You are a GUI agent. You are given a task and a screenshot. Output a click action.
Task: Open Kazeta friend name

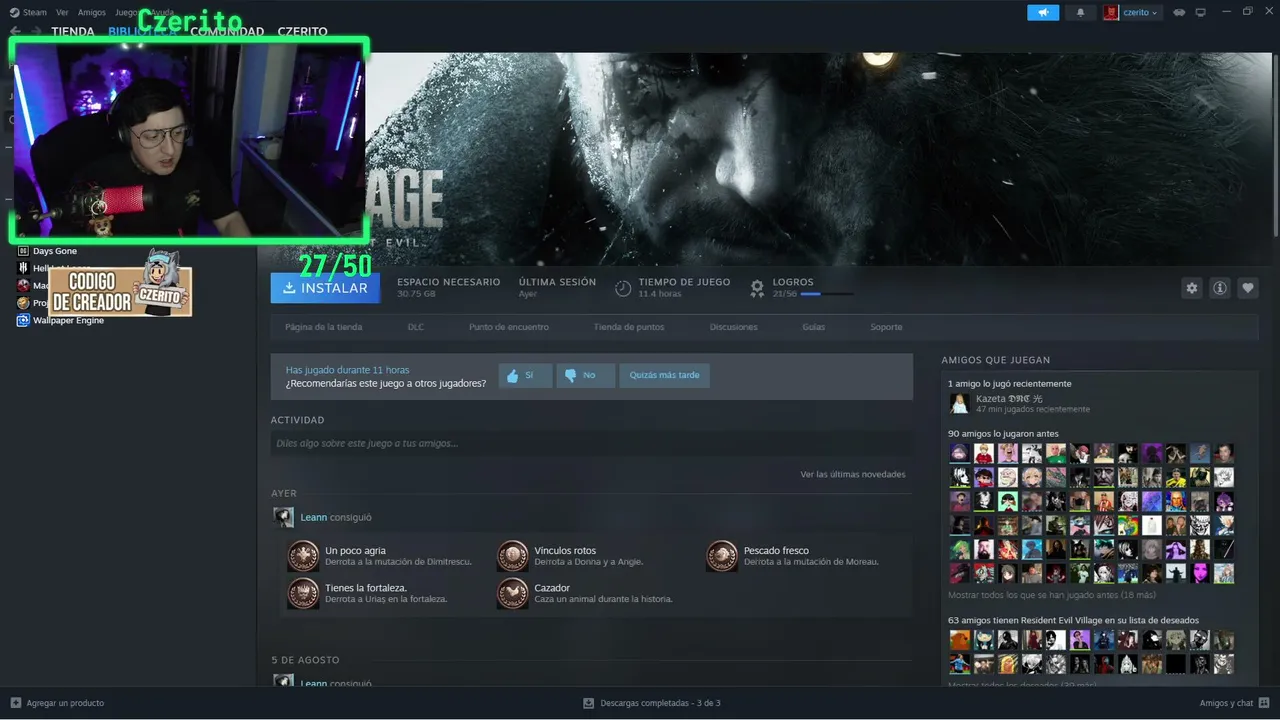click(x=1009, y=398)
